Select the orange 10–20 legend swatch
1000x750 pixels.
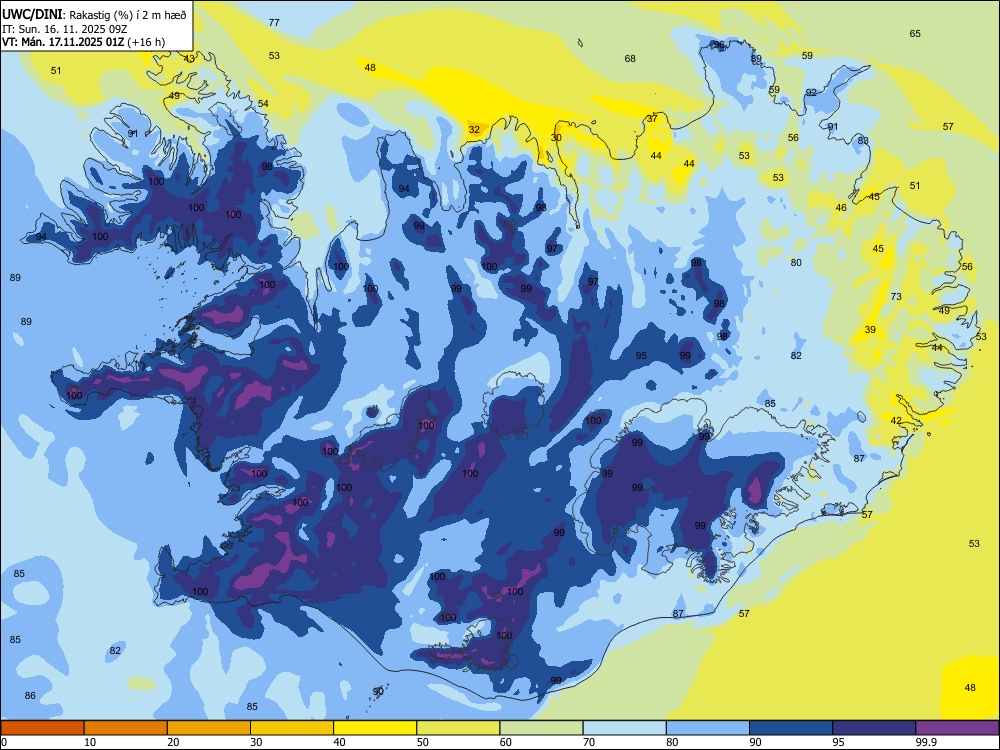click(x=126, y=728)
